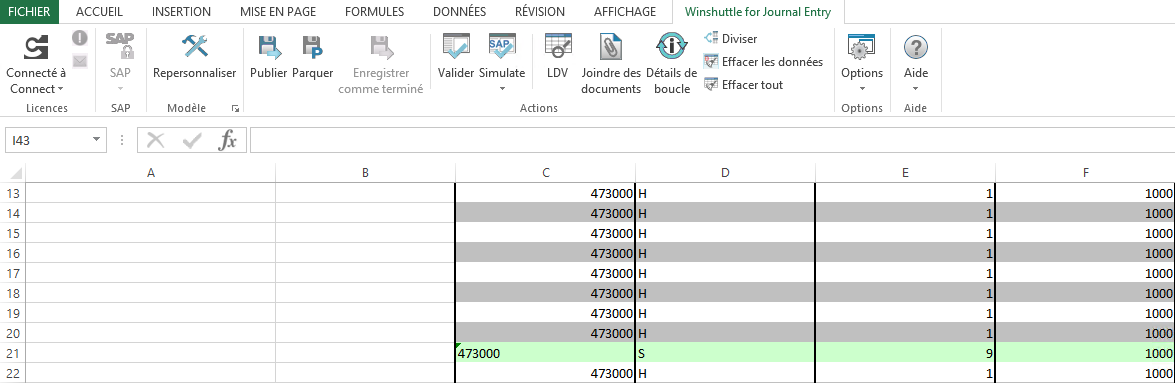
Task: Open the Modèle group dialog launcher
Action: pyautogui.click(x=235, y=109)
